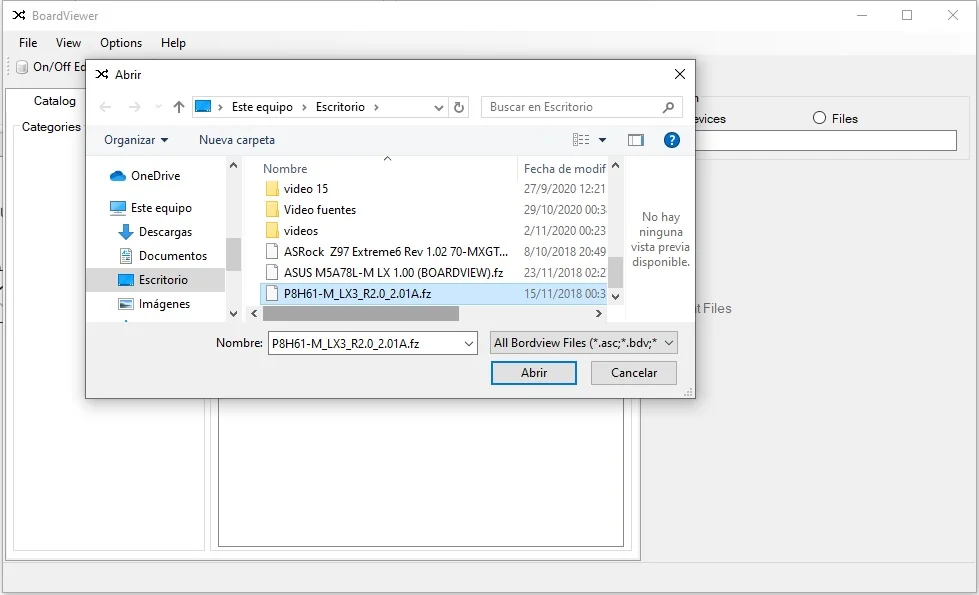
Task: Toggle the preview pane icon
Action: point(636,140)
